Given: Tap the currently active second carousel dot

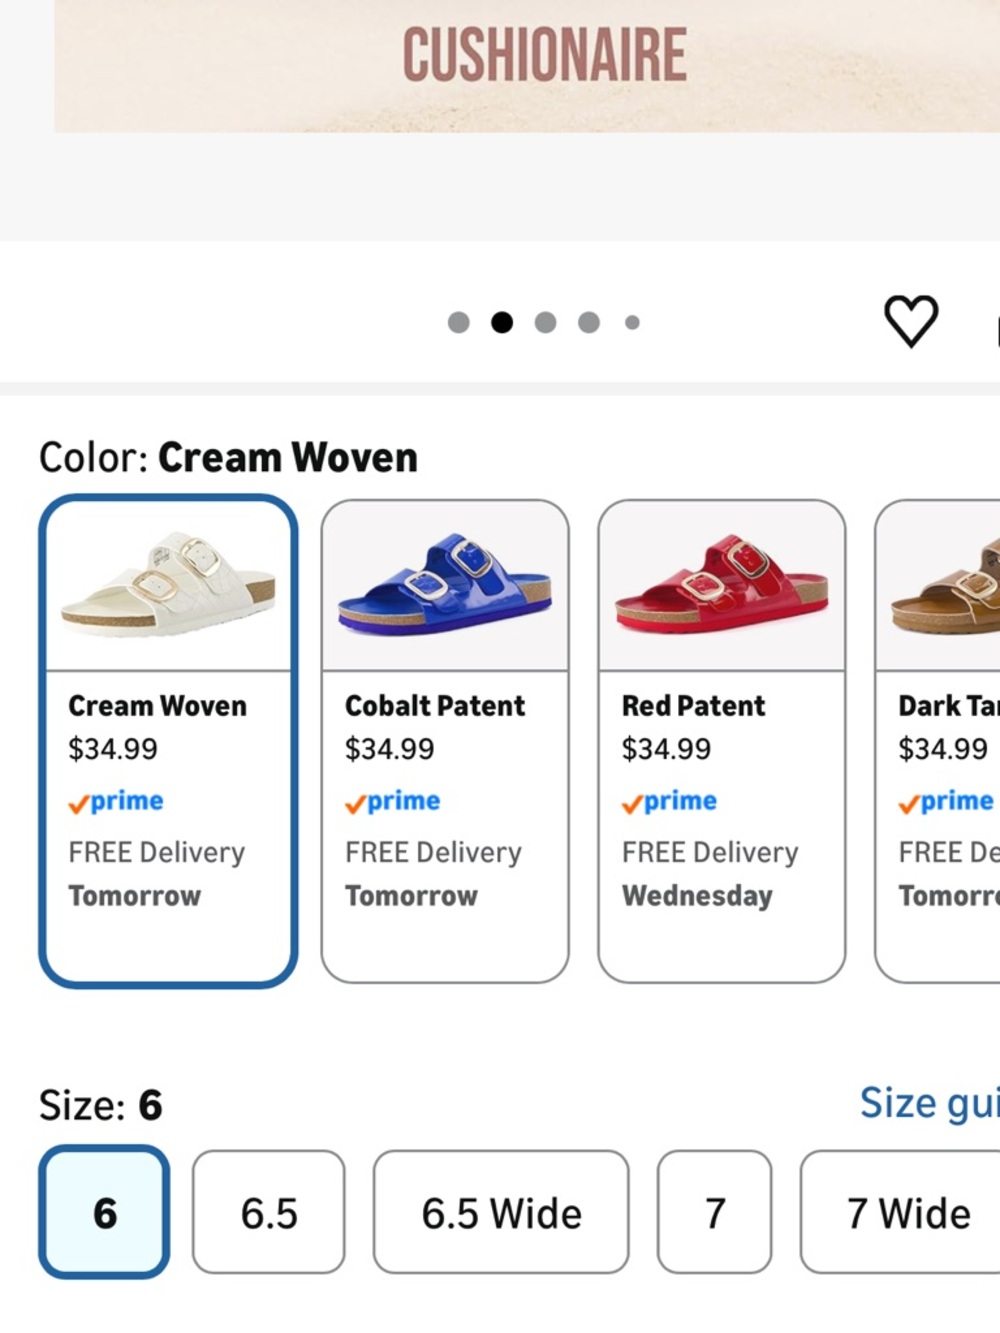Looking at the screenshot, I should pyautogui.click(x=502, y=322).
